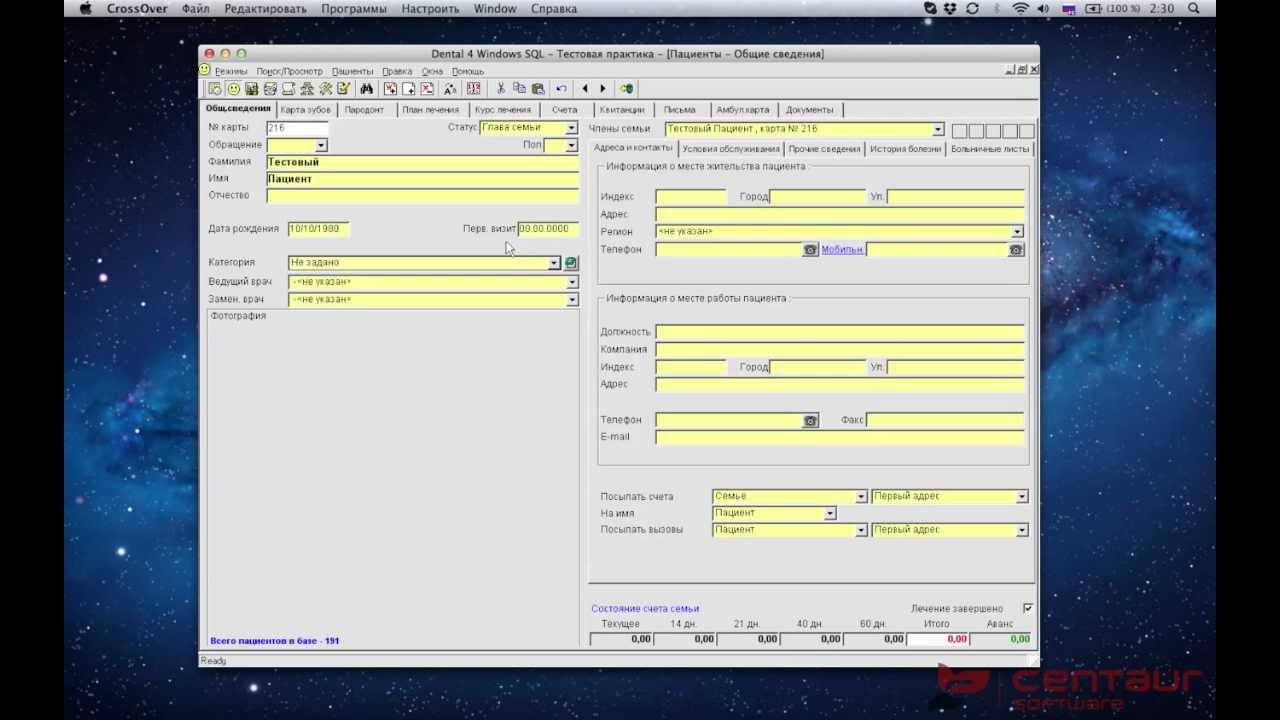Click the first toolbar icon with green arrow
This screenshot has width=1280, height=720.
click(214, 89)
